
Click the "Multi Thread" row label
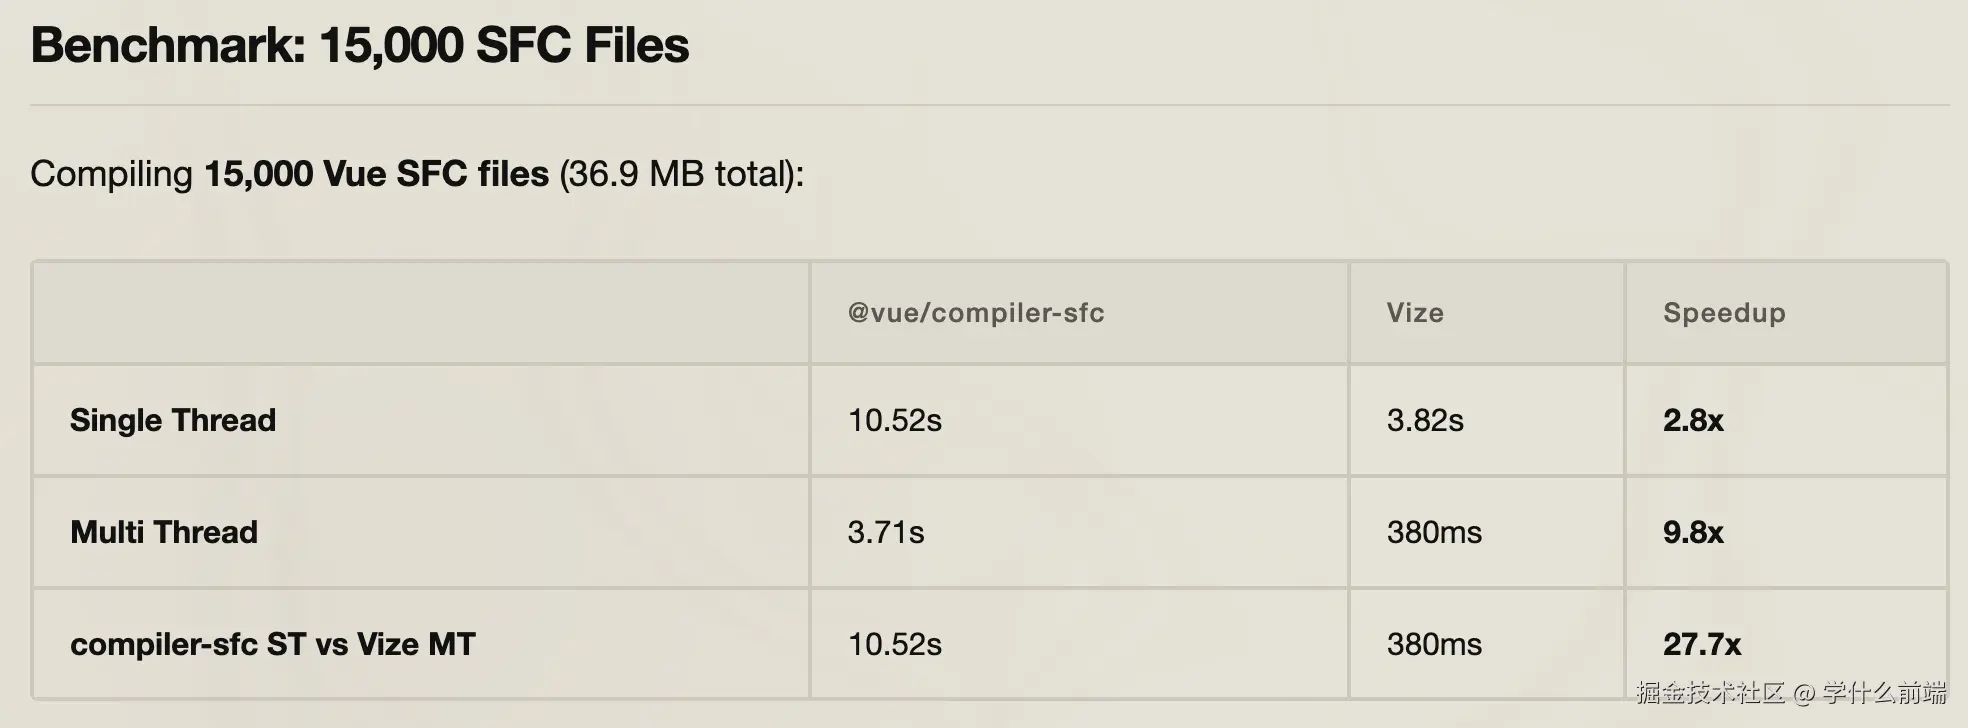[164, 532]
